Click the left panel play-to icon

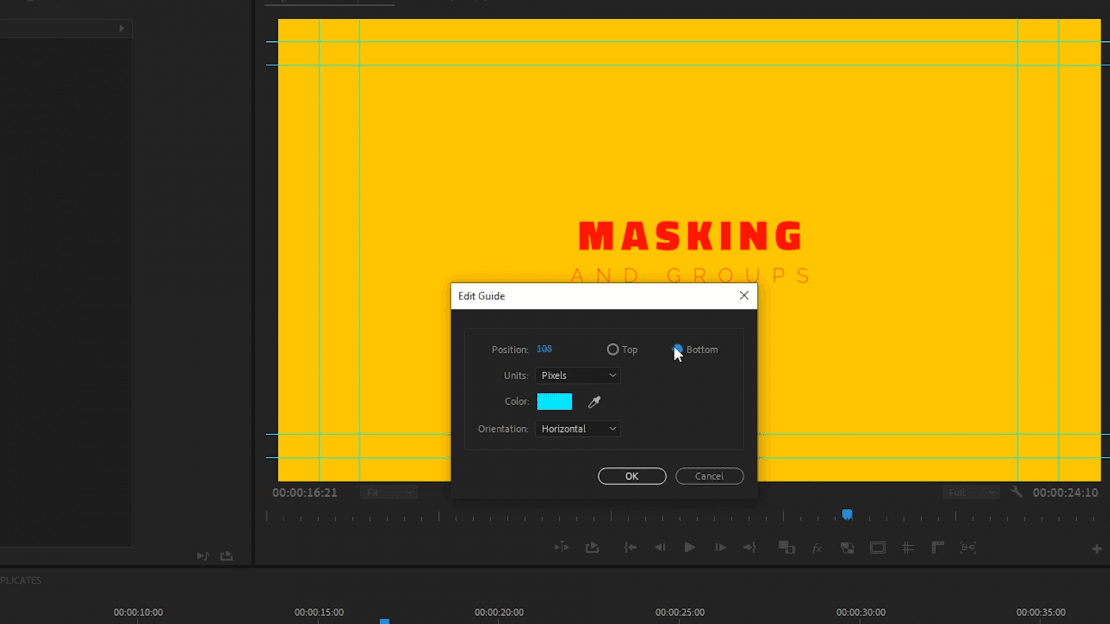tap(202, 556)
